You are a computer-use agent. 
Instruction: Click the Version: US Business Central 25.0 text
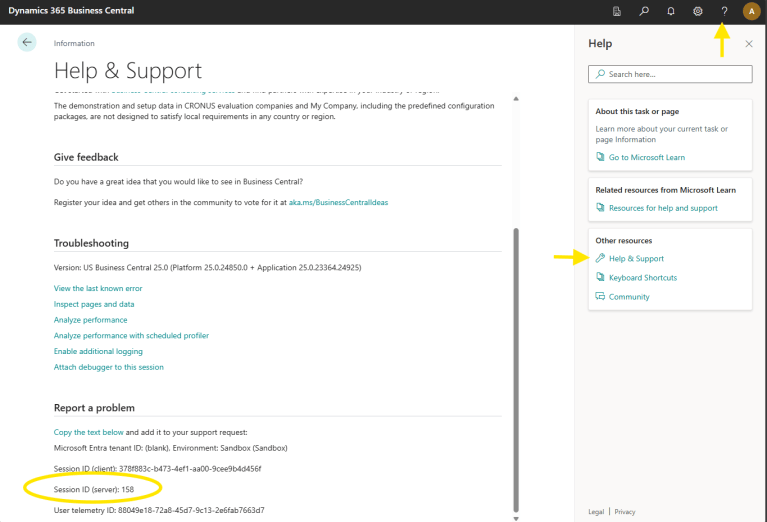207,268
